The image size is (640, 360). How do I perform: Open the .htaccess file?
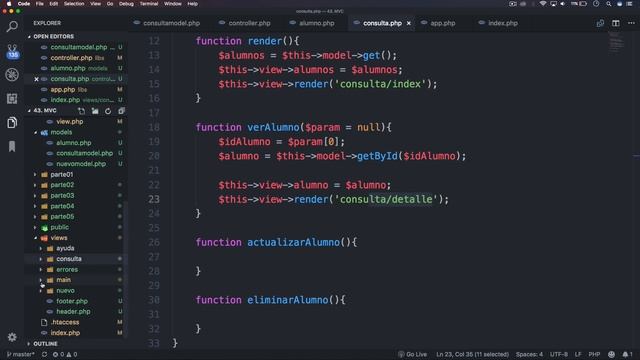coord(65,322)
